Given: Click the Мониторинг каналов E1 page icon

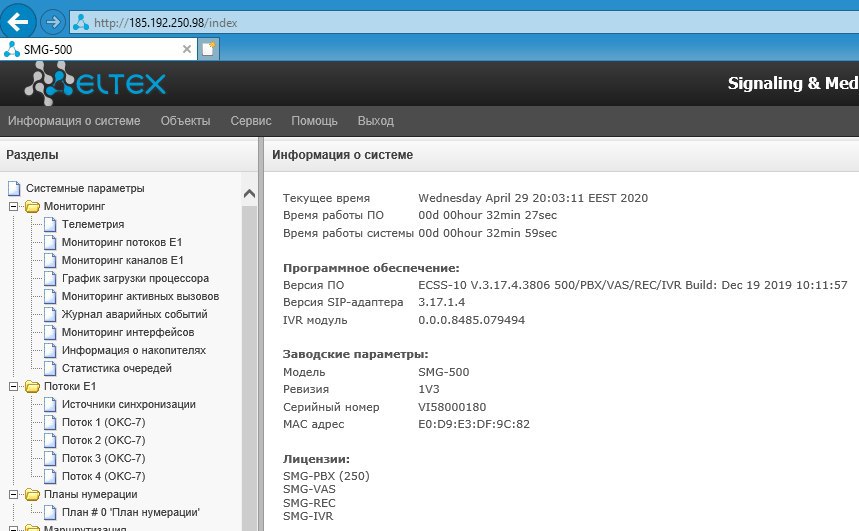Looking at the screenshot, I should point(50,260).
